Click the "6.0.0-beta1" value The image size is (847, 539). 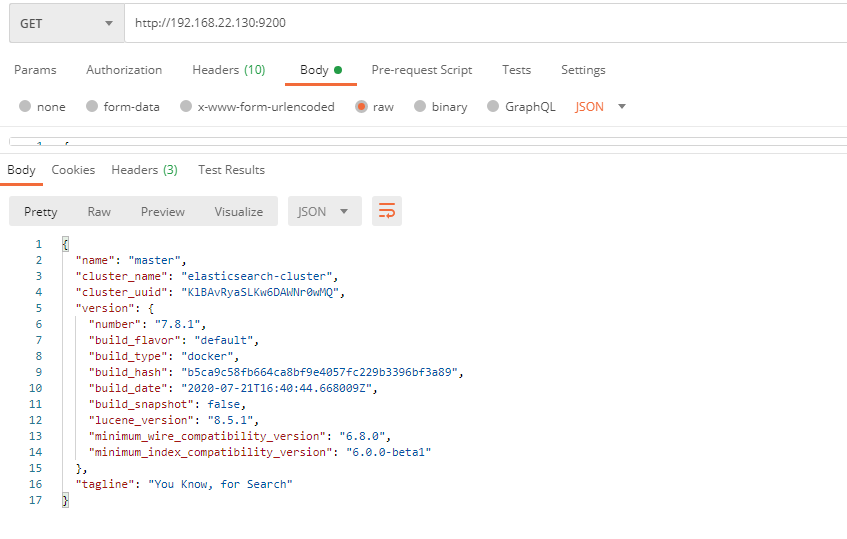click(388, 452)
